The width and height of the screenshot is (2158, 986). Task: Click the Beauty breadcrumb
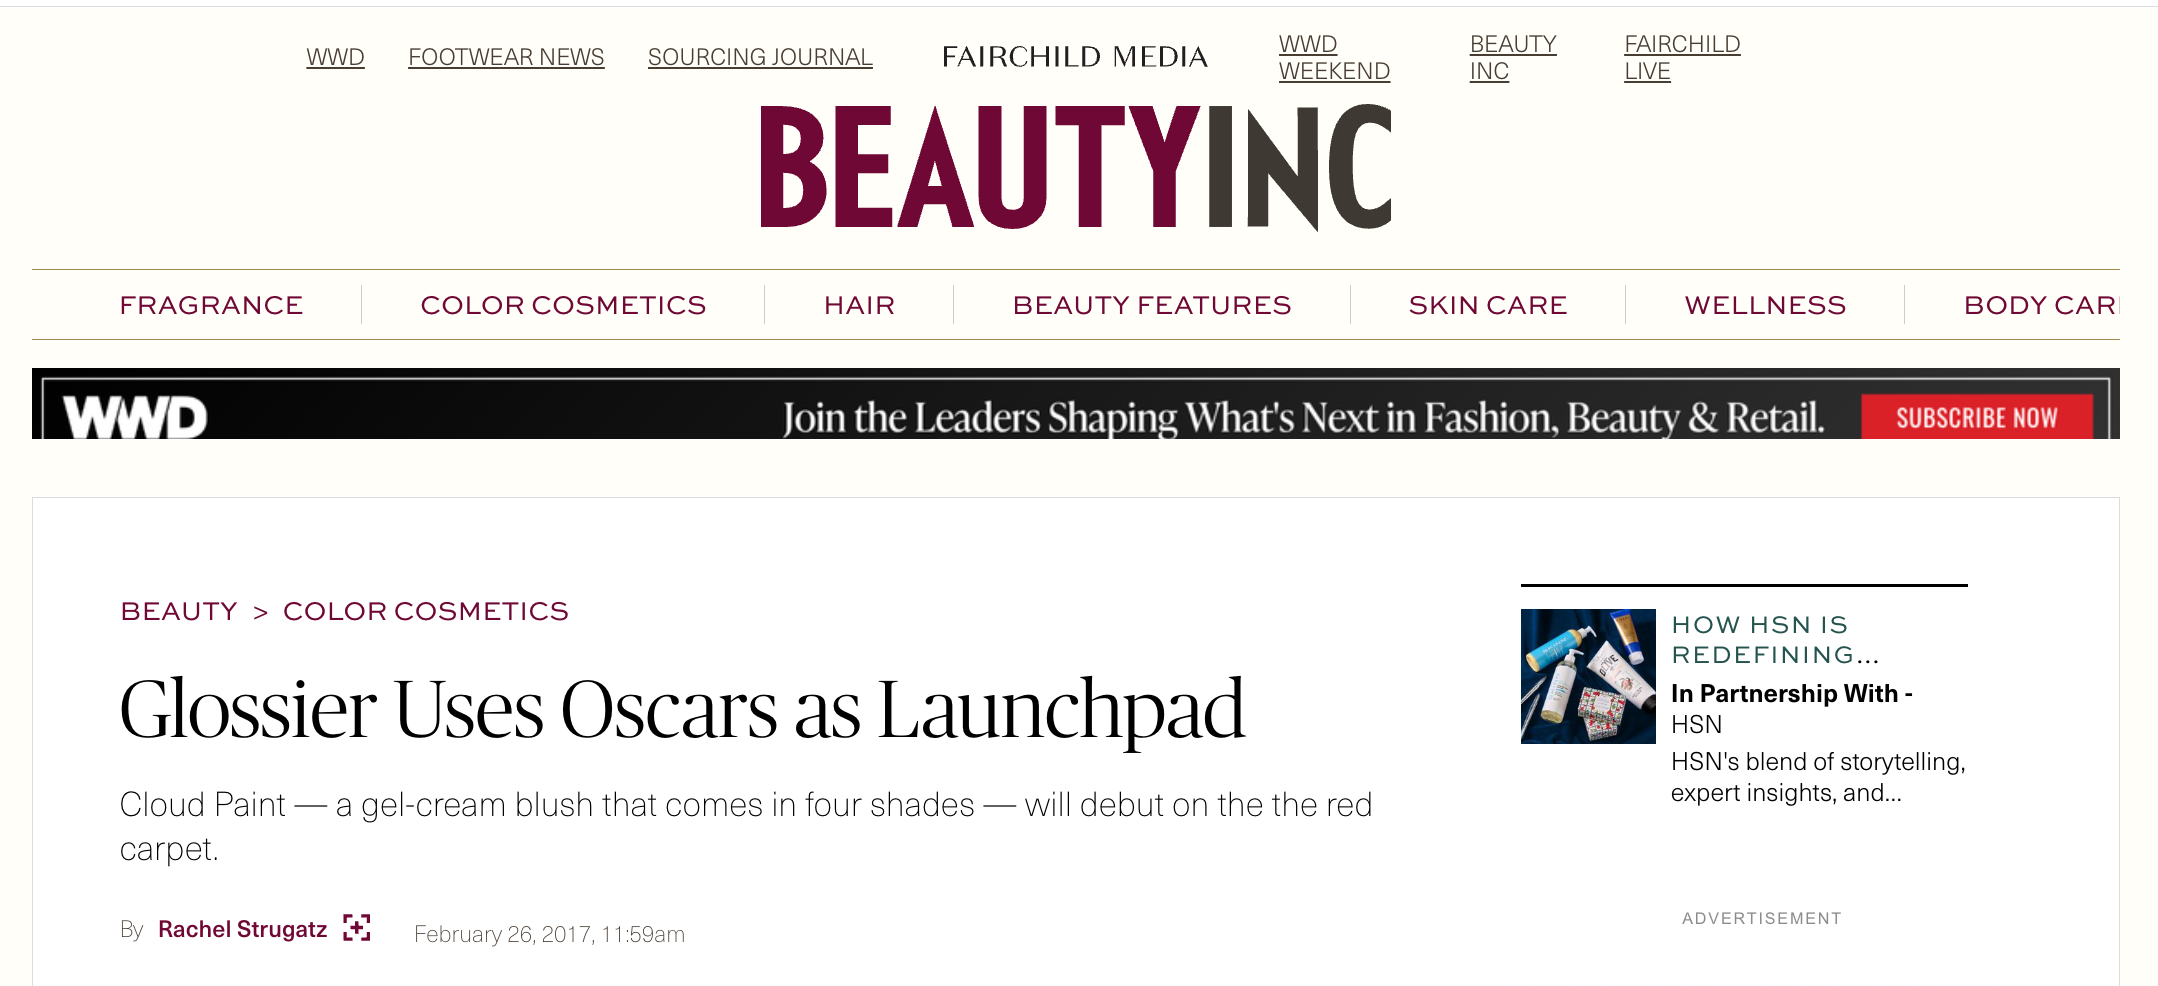coord(179,611)
